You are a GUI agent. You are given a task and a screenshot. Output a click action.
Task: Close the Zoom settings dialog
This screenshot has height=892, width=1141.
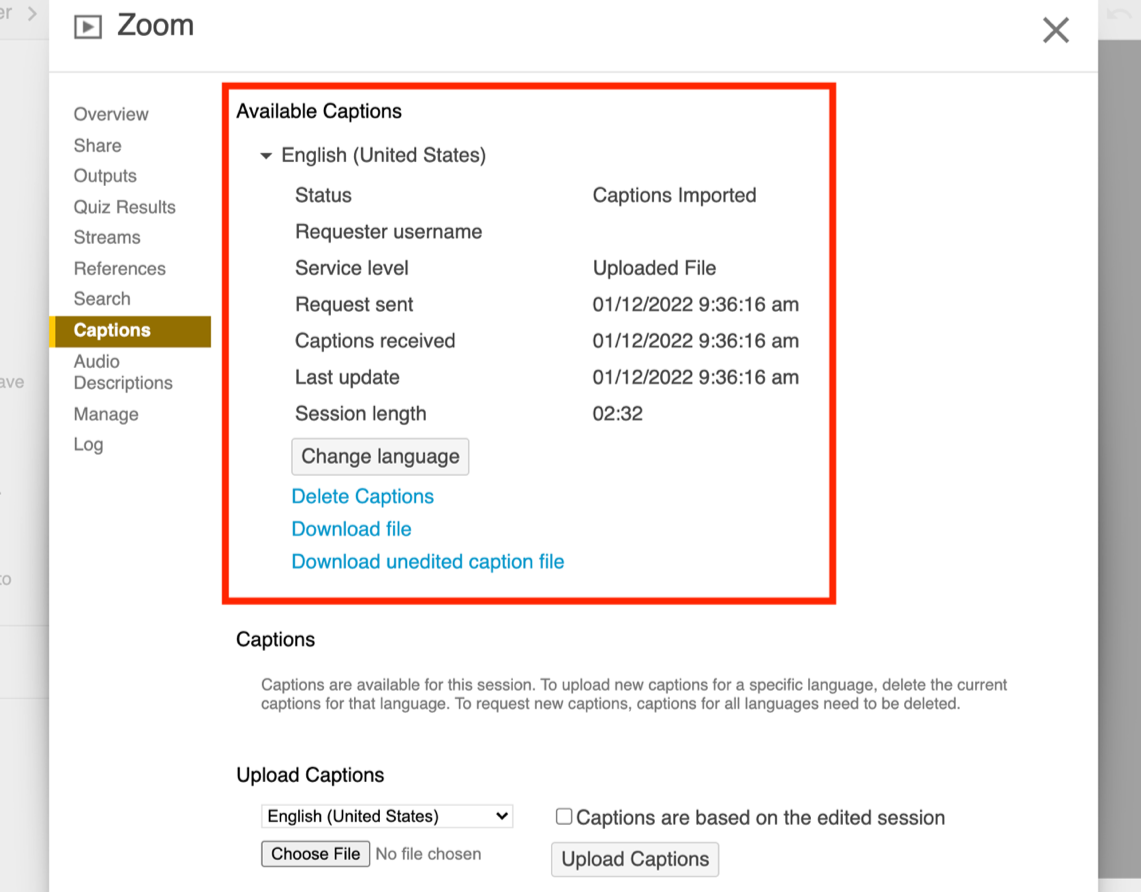click(1055, 31)
